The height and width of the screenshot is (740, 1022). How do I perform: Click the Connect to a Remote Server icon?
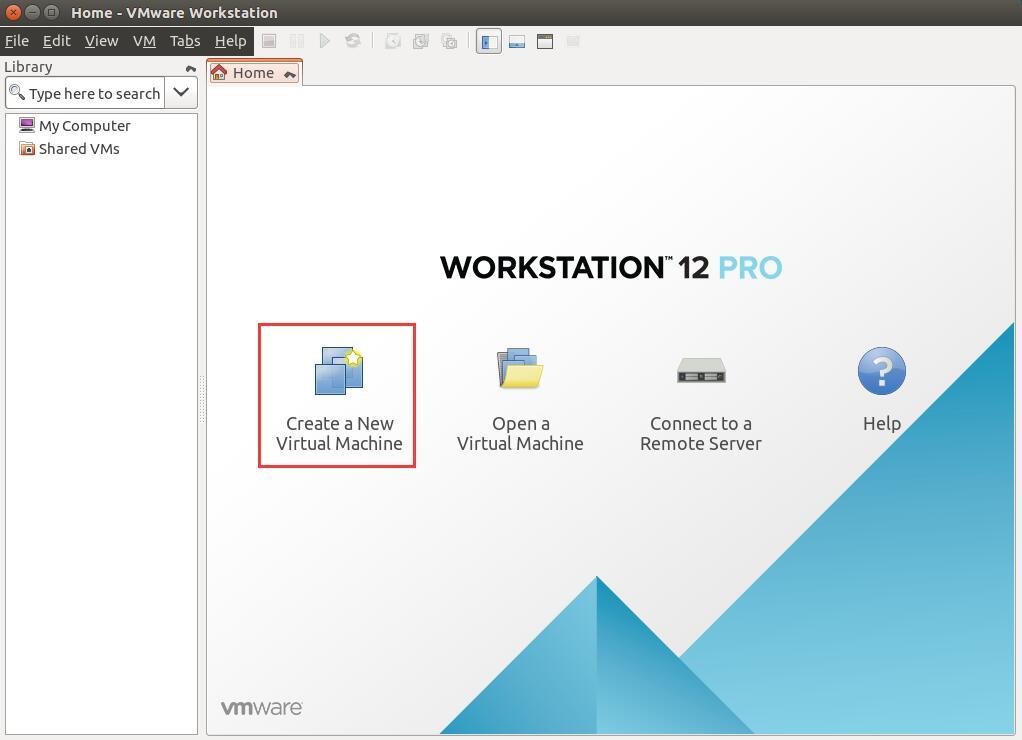[x=701, y=370]
